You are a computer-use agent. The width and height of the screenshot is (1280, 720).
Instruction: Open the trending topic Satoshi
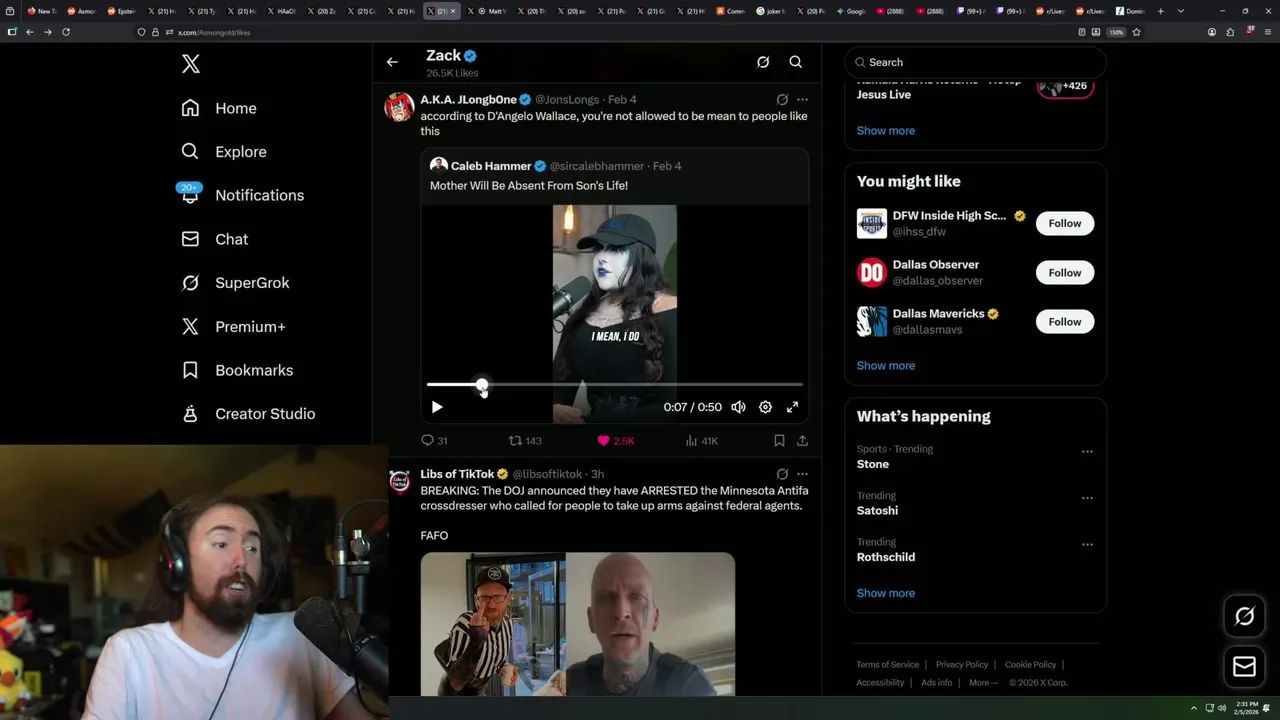(x=877, y=511)
